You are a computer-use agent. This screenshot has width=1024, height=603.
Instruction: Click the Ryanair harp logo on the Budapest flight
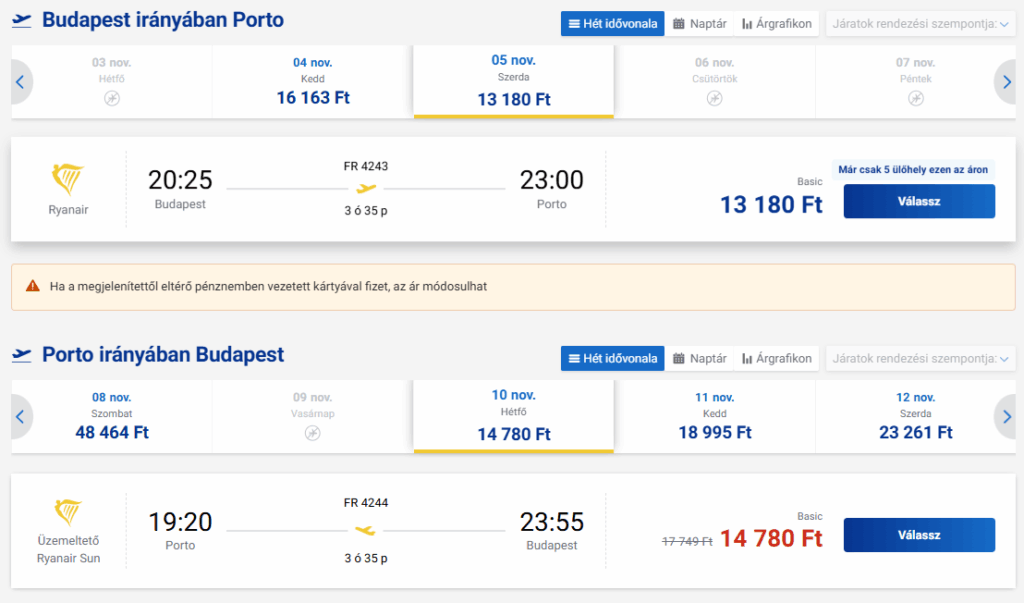pos(68,180)
